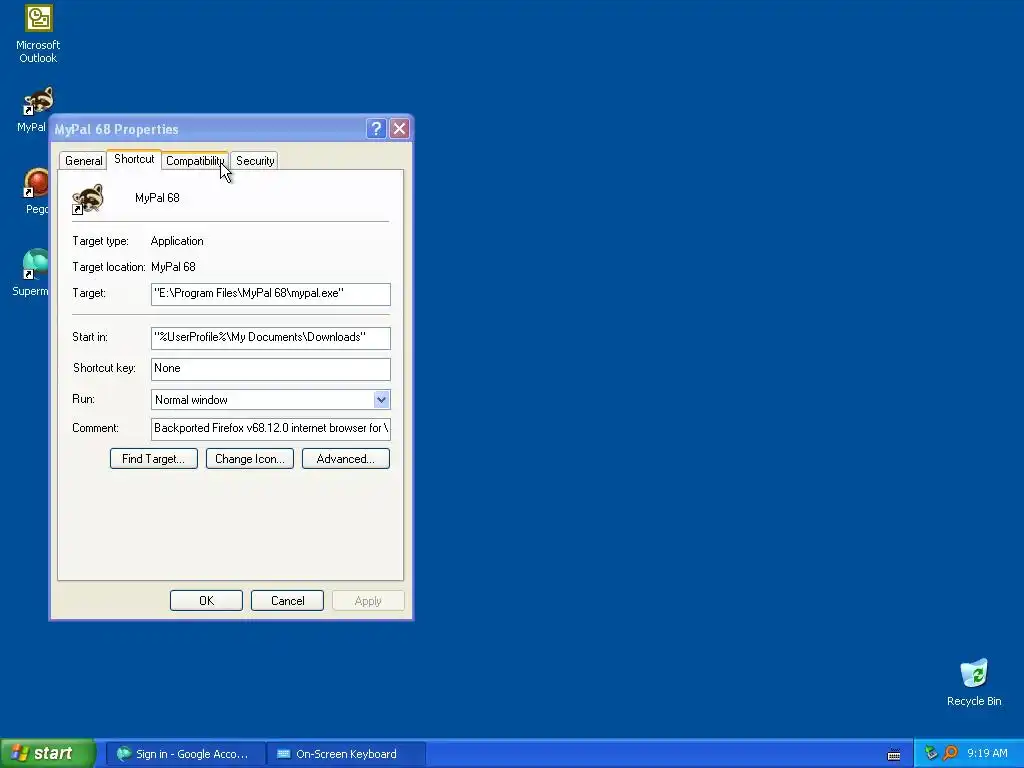This screenshot has width=1024, height=768.
Task: Click the Change Icon button
Action: tap(249, 458)
